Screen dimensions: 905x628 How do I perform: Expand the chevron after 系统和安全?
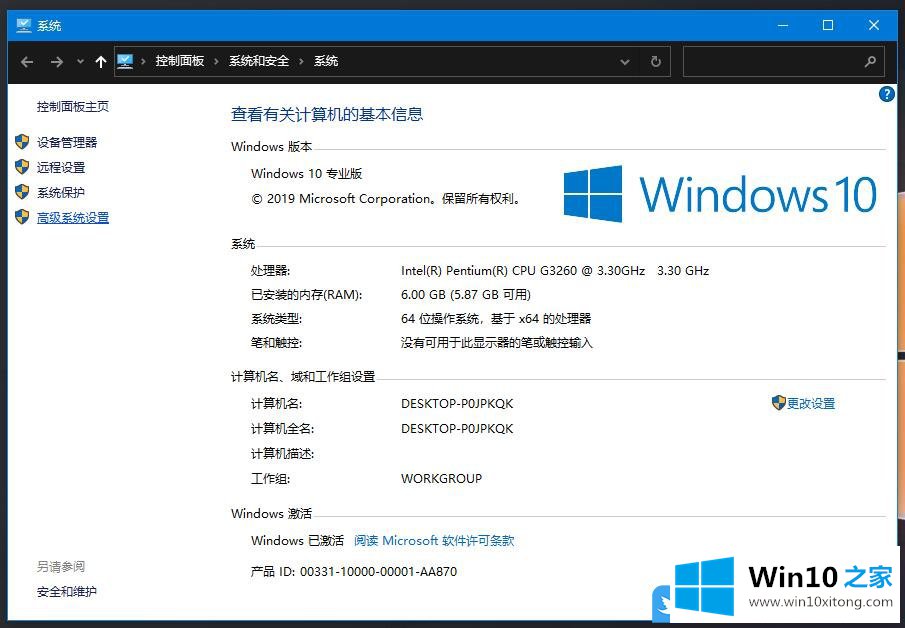[301, 62]
